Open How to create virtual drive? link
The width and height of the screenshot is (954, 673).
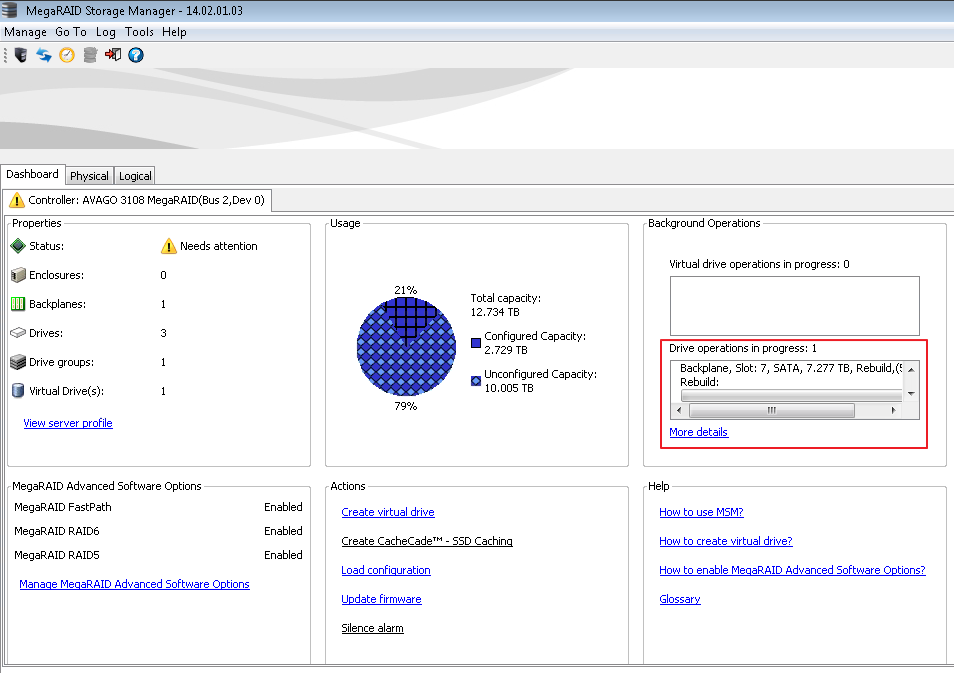(x=726, y=541)
